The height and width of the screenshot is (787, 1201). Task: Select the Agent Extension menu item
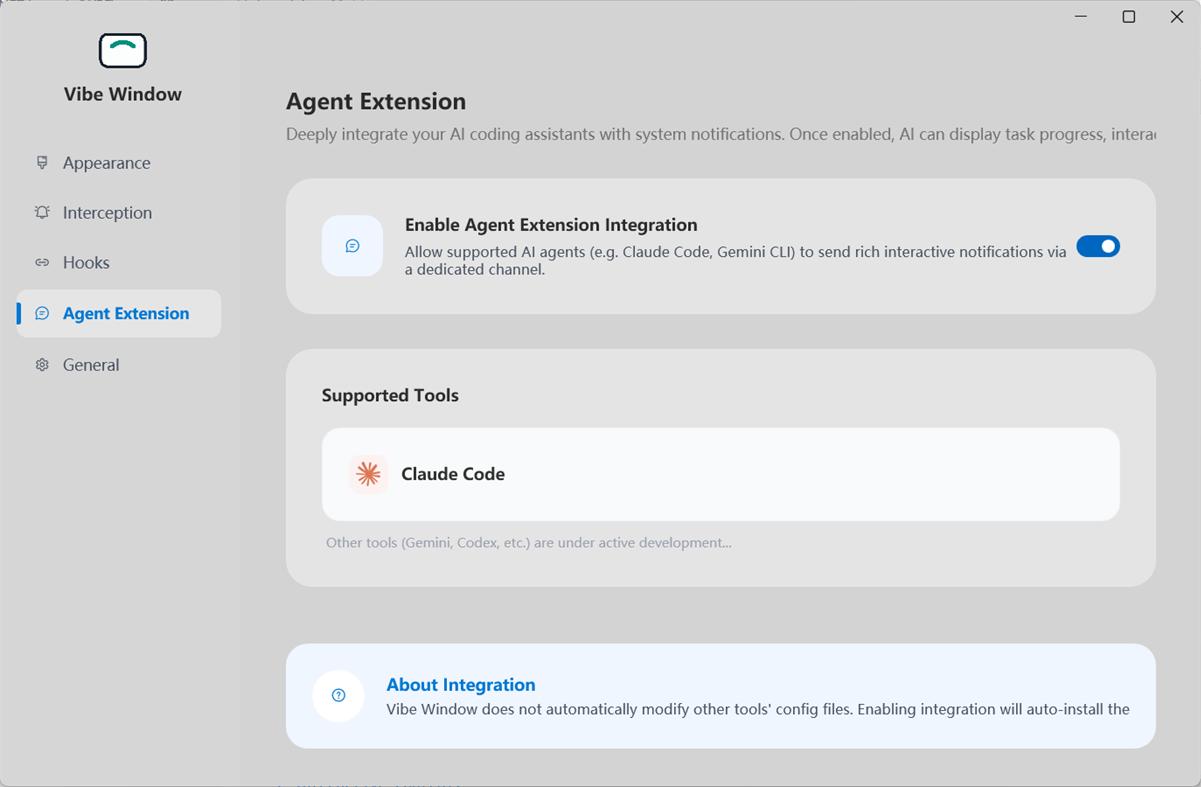(x=119, y=313)
